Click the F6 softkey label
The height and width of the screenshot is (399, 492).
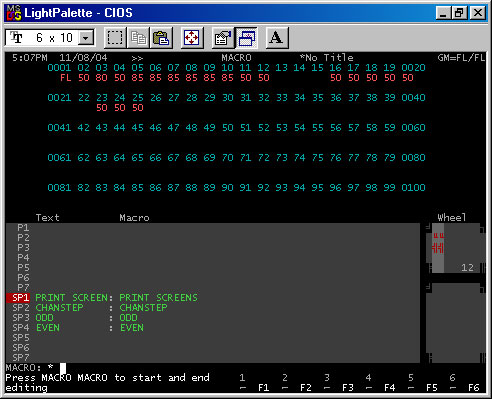pos(473,388)
